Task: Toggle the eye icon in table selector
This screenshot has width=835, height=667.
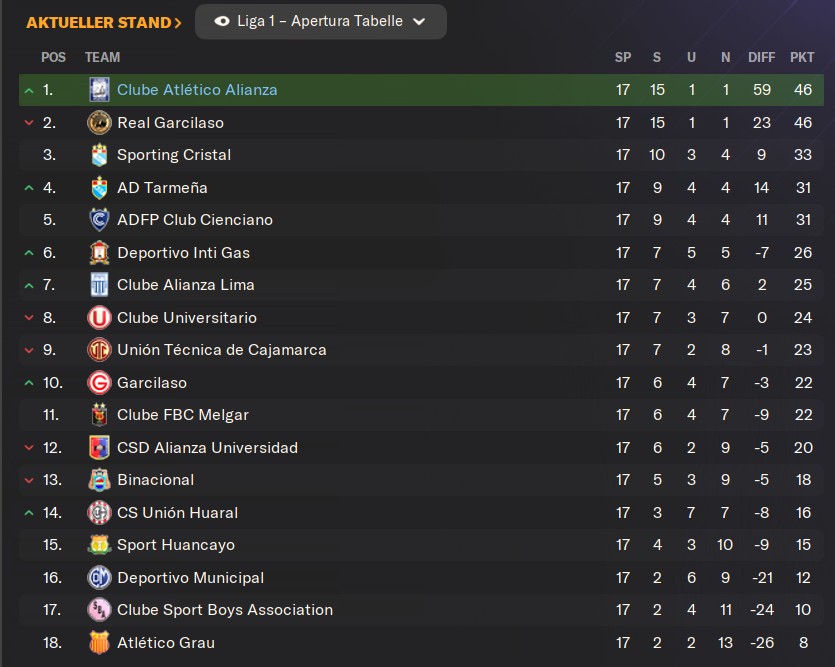Action: coord(222,21)
